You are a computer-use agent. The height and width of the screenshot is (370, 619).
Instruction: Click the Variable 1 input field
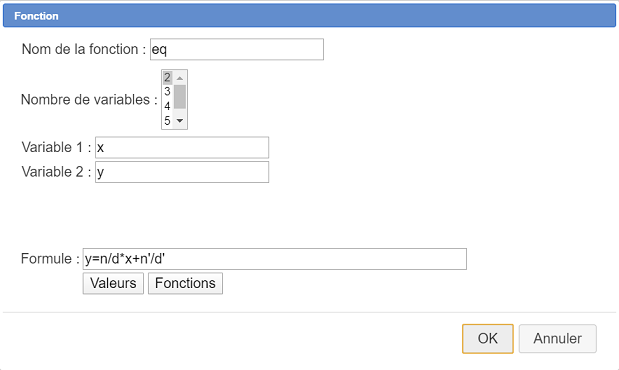click(182, 148)
